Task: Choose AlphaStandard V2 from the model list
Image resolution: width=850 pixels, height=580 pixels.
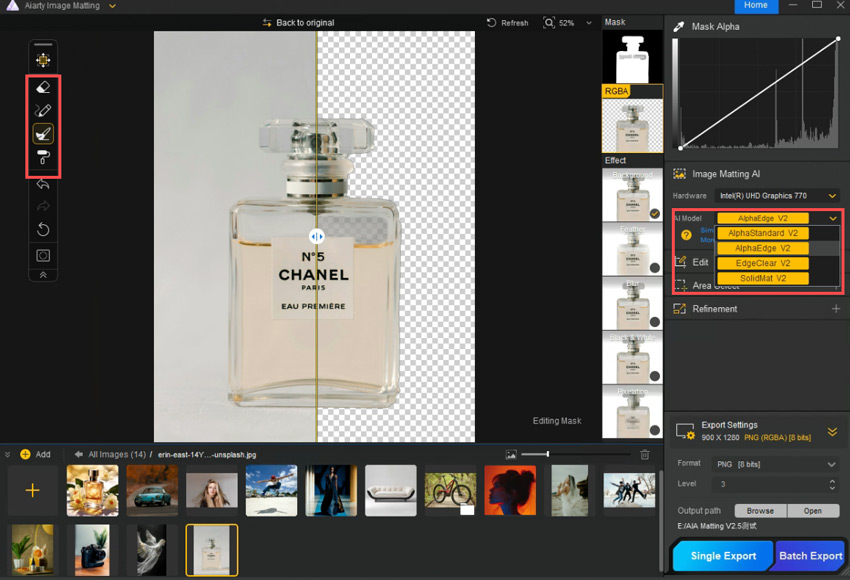Action: coord(763,233)
